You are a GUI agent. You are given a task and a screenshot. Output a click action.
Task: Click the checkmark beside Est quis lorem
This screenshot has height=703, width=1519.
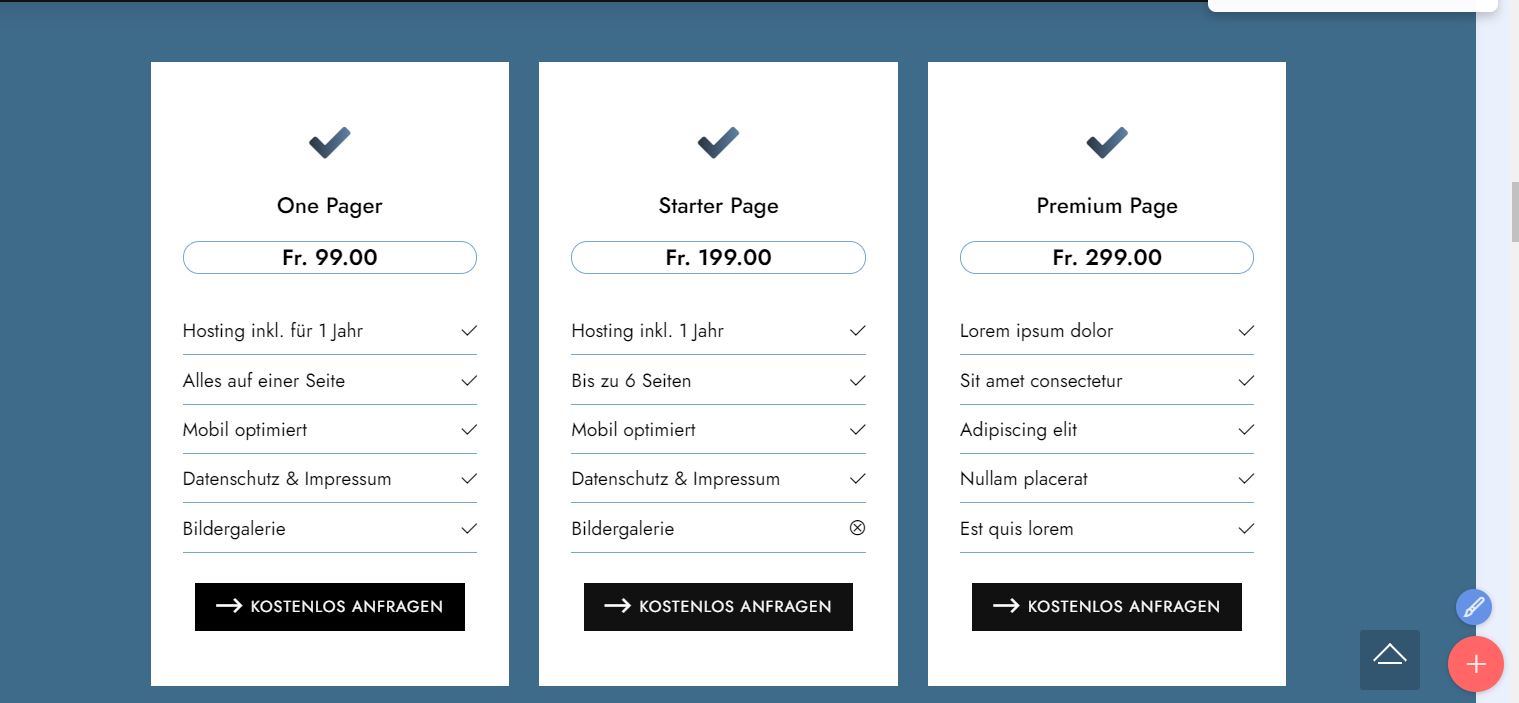(x=1246, y=529)
